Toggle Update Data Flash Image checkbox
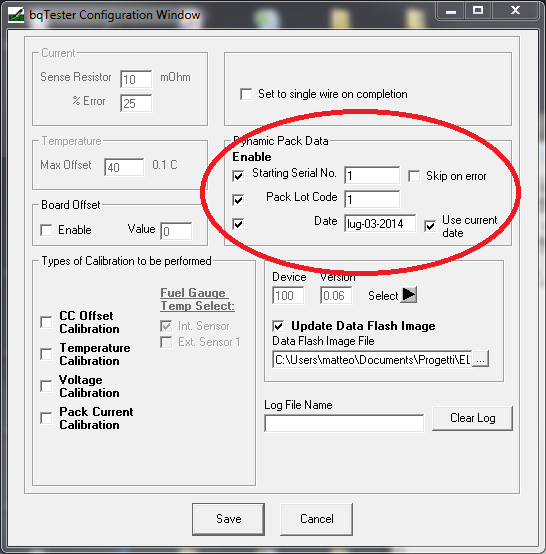The image size is (546, 554). [x=278, y=326]
